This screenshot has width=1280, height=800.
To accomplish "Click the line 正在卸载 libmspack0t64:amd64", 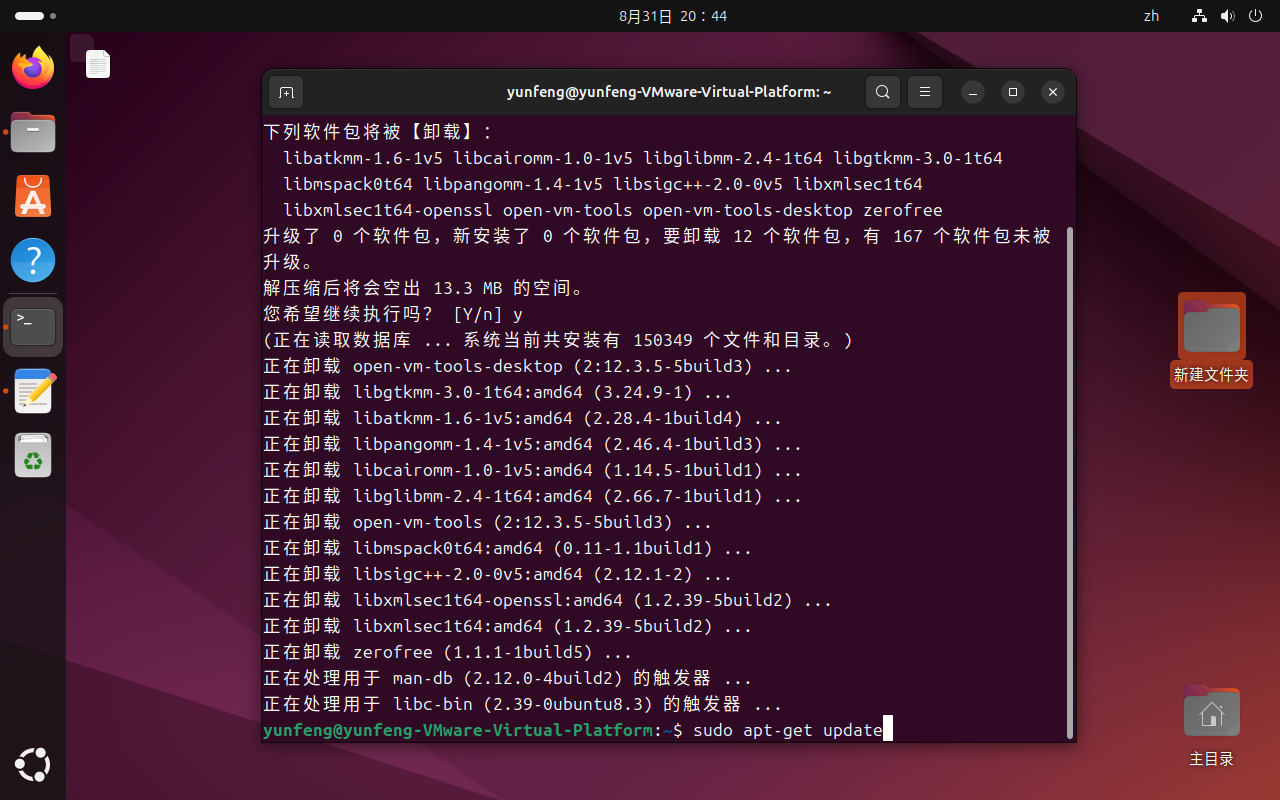I will click(x=507, y=548).
